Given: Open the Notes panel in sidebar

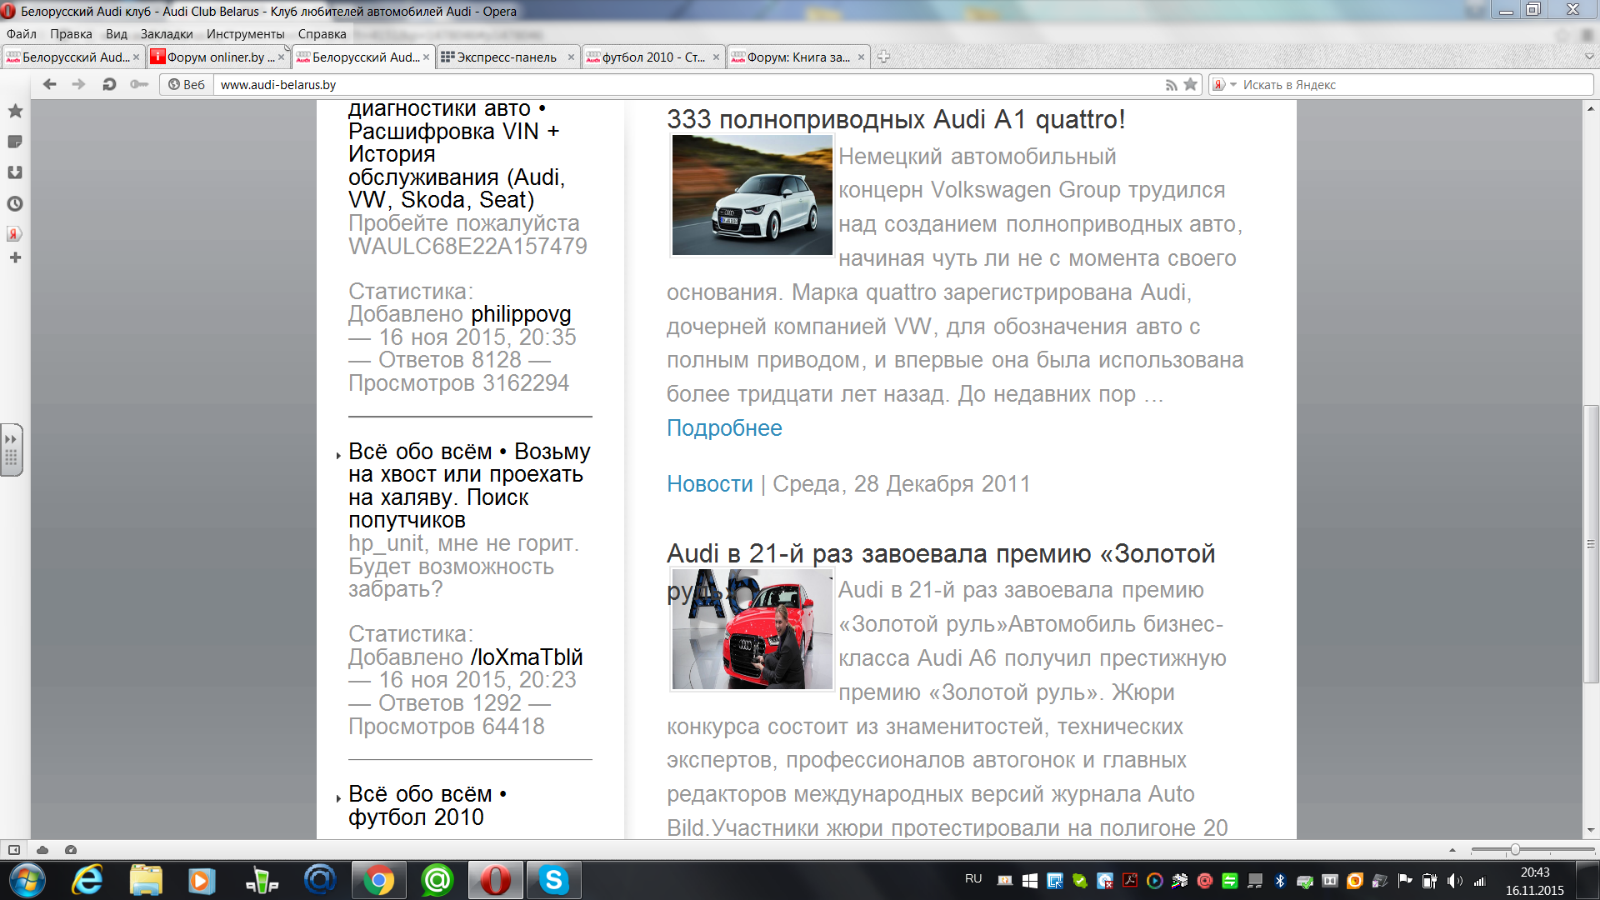Looking at the screenshot, I should tap(15, 142).
